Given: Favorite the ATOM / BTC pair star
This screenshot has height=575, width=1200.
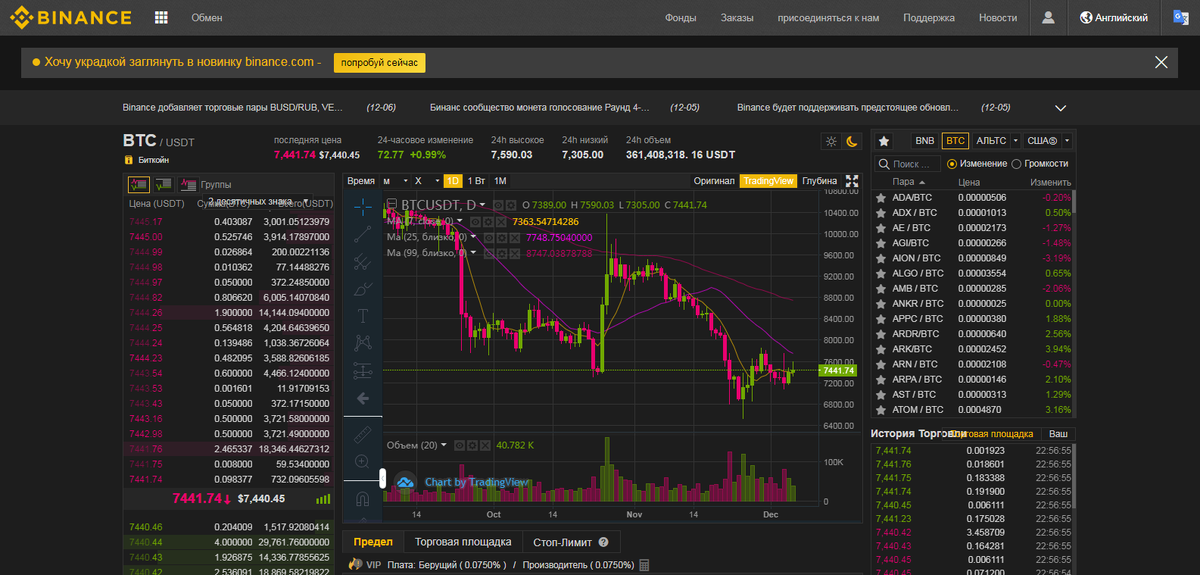Looking at the screenshot, I should click(x=881, y=410).
